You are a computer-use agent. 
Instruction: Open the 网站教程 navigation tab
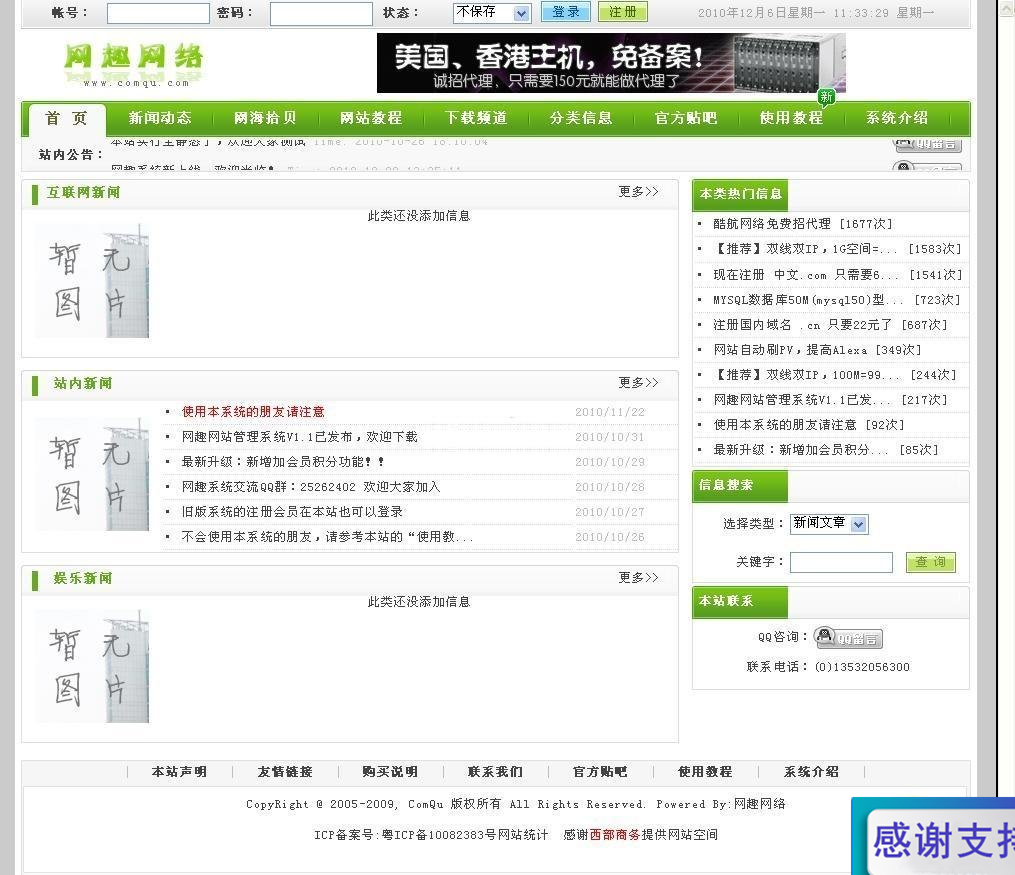point(371,118)
